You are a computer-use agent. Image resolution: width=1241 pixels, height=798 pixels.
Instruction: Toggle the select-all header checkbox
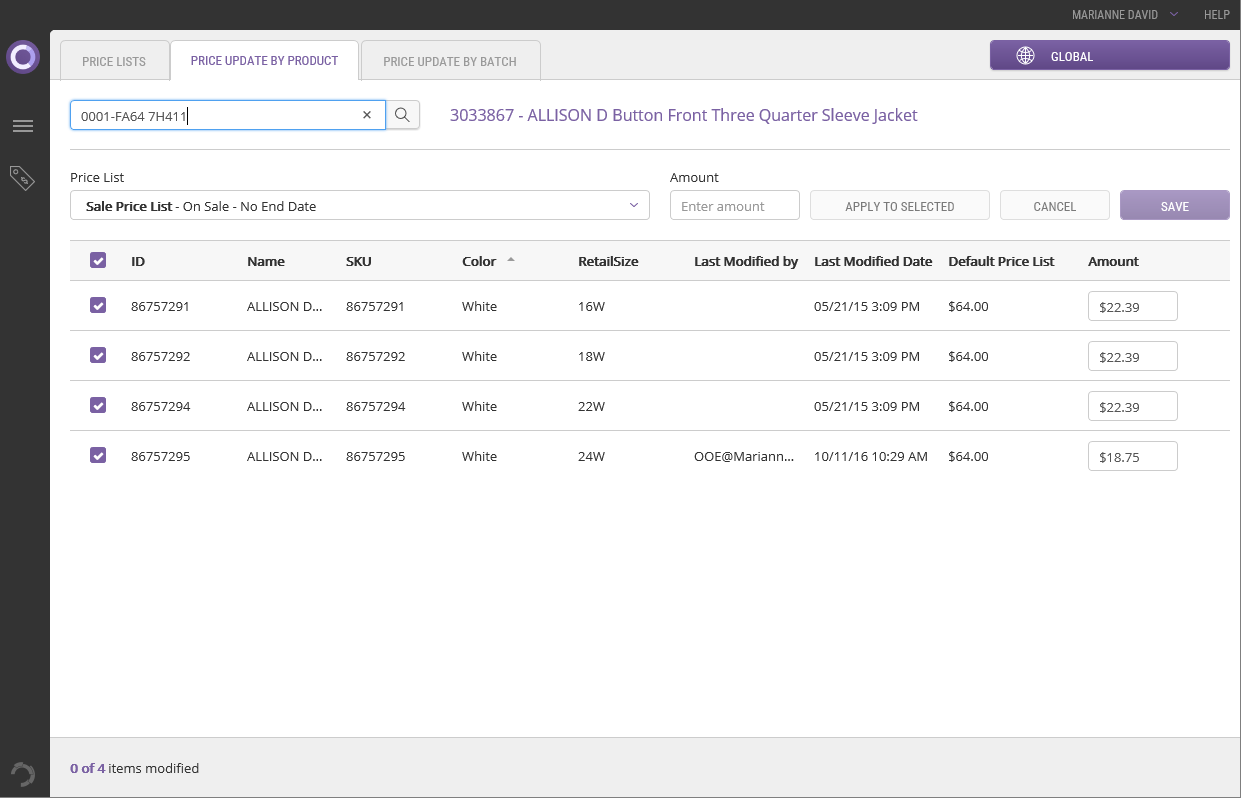98,260
